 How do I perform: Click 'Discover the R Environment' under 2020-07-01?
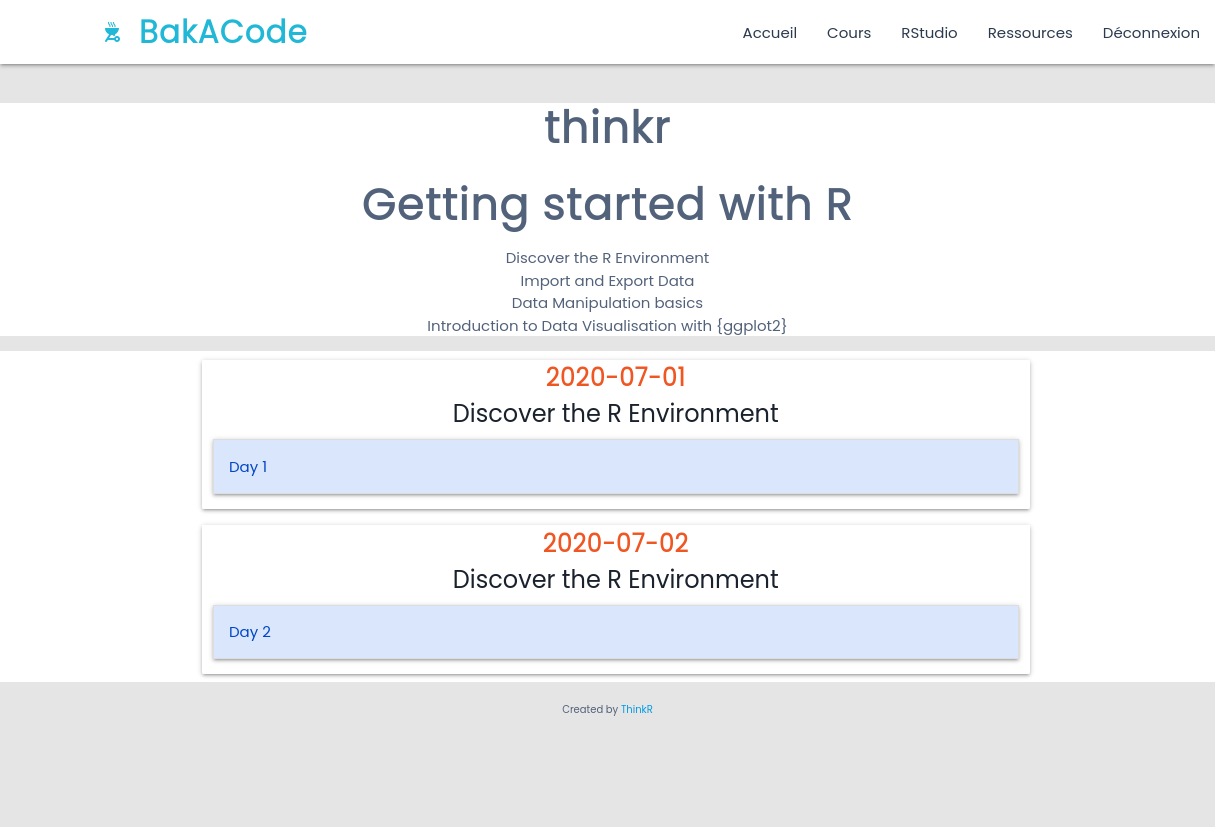pyautogui.click(x=616, y=414)
